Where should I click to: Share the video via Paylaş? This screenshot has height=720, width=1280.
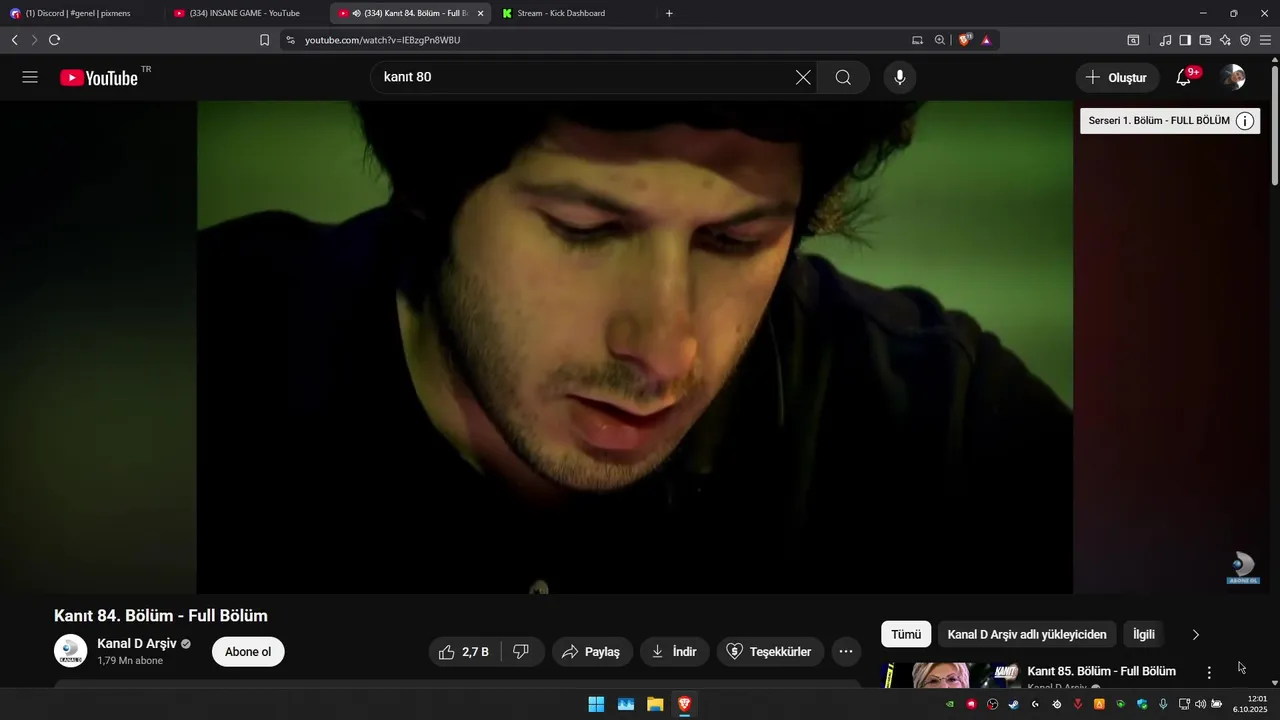pyautogui.click(x=592, y=652)
